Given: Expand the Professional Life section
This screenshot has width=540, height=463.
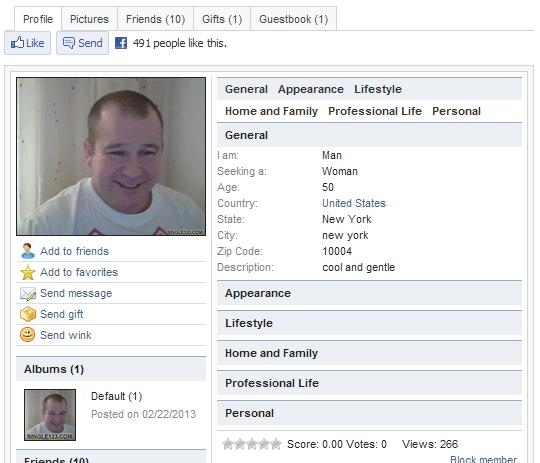Looking at the screenshot, I should click(369, 383).
